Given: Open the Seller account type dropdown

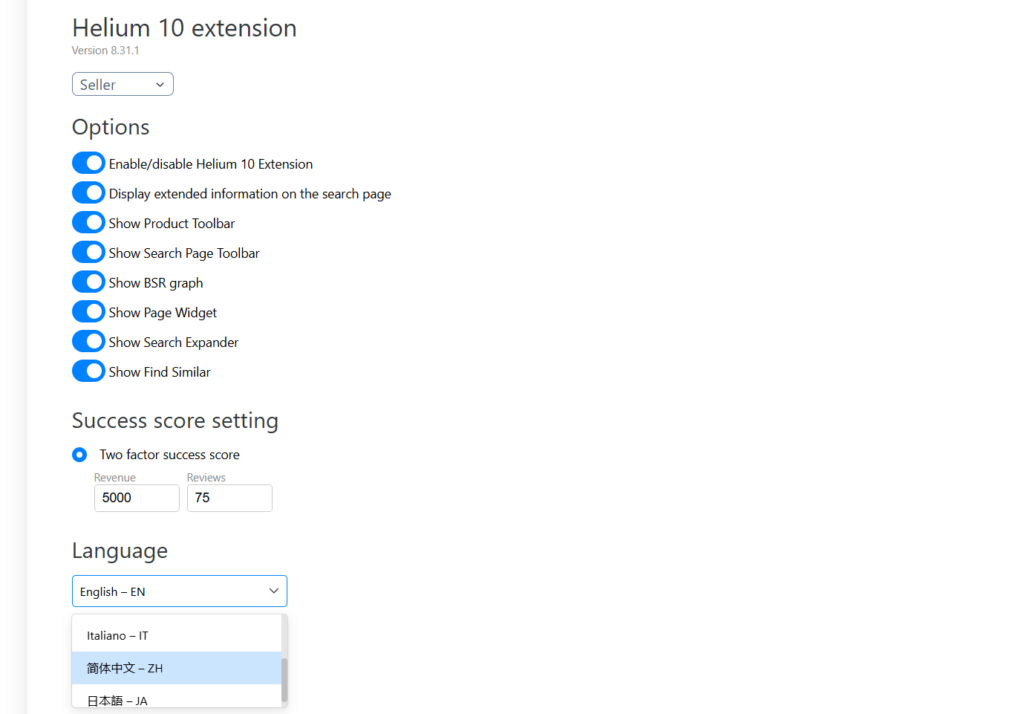Looking at the screenshot, I should pos(122,85).
